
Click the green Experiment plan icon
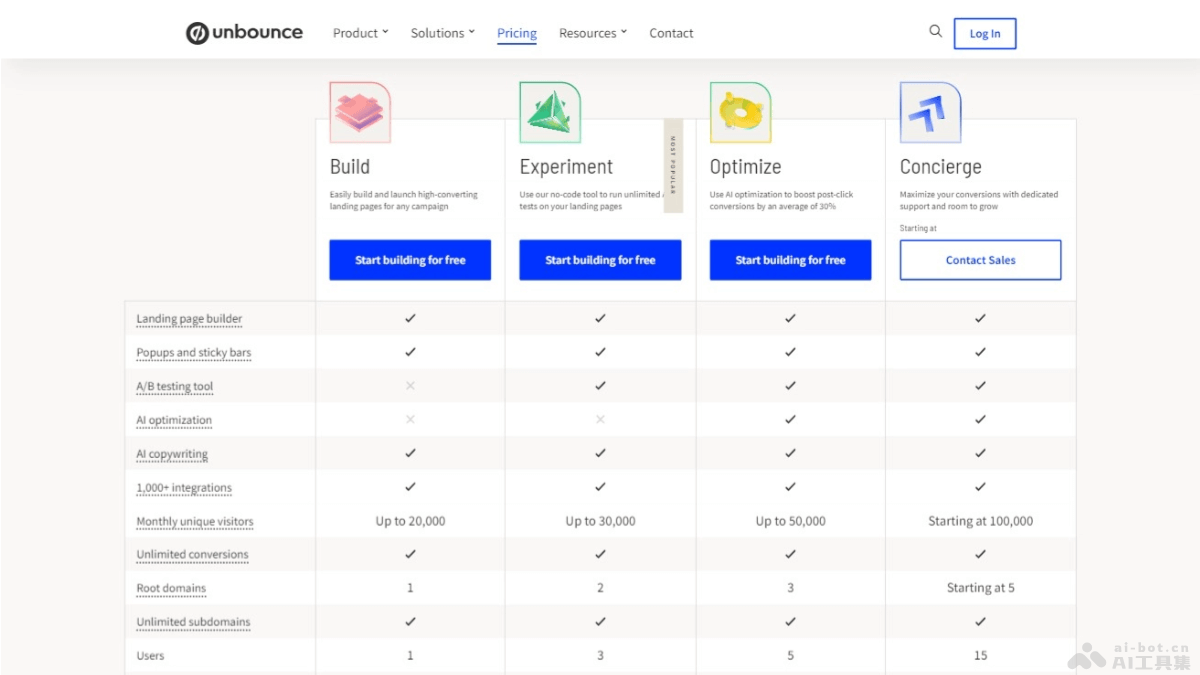(x=549, y=111)
